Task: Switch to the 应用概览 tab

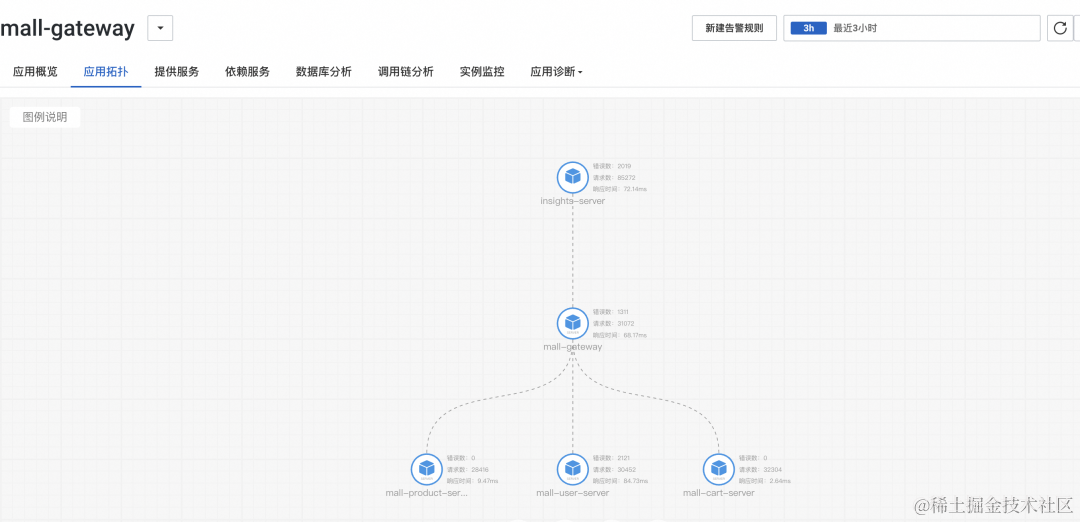Action: tap(35, 72)
